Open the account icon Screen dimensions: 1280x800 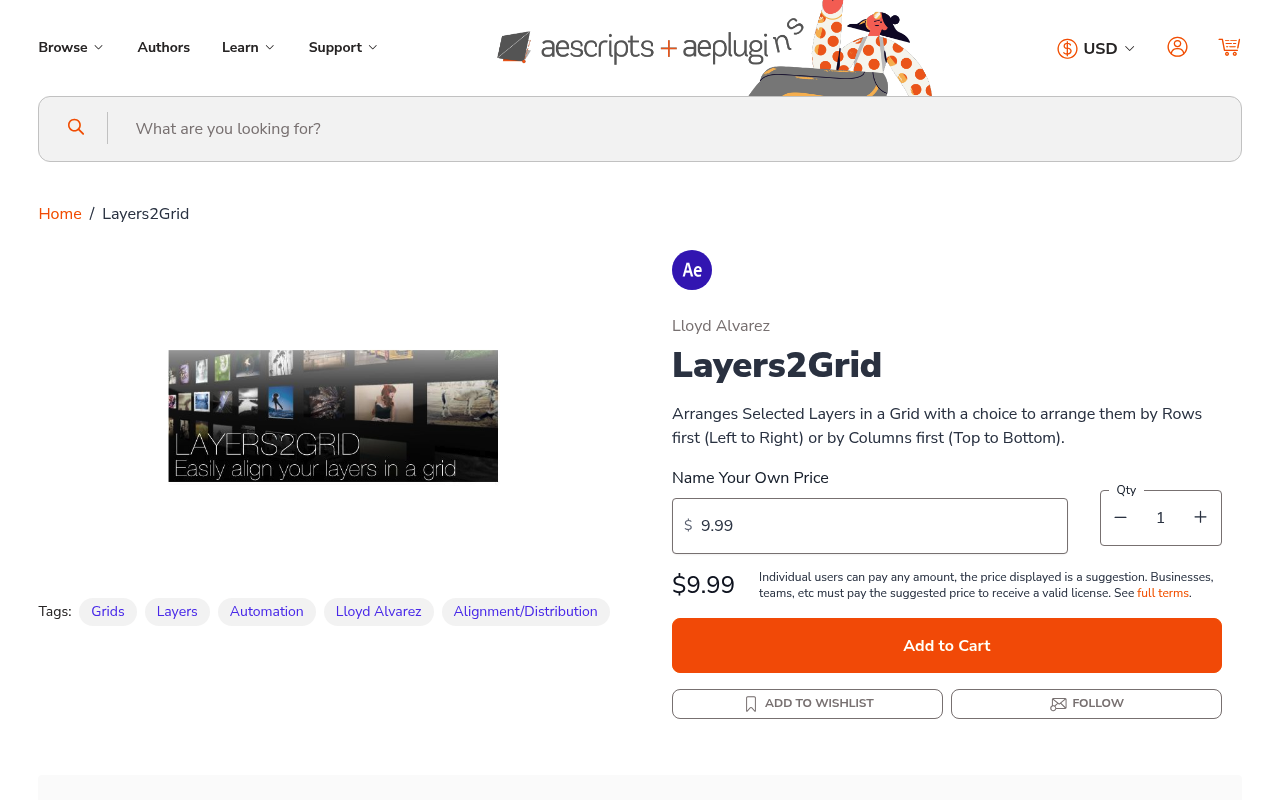click(x=1177, y=46)
